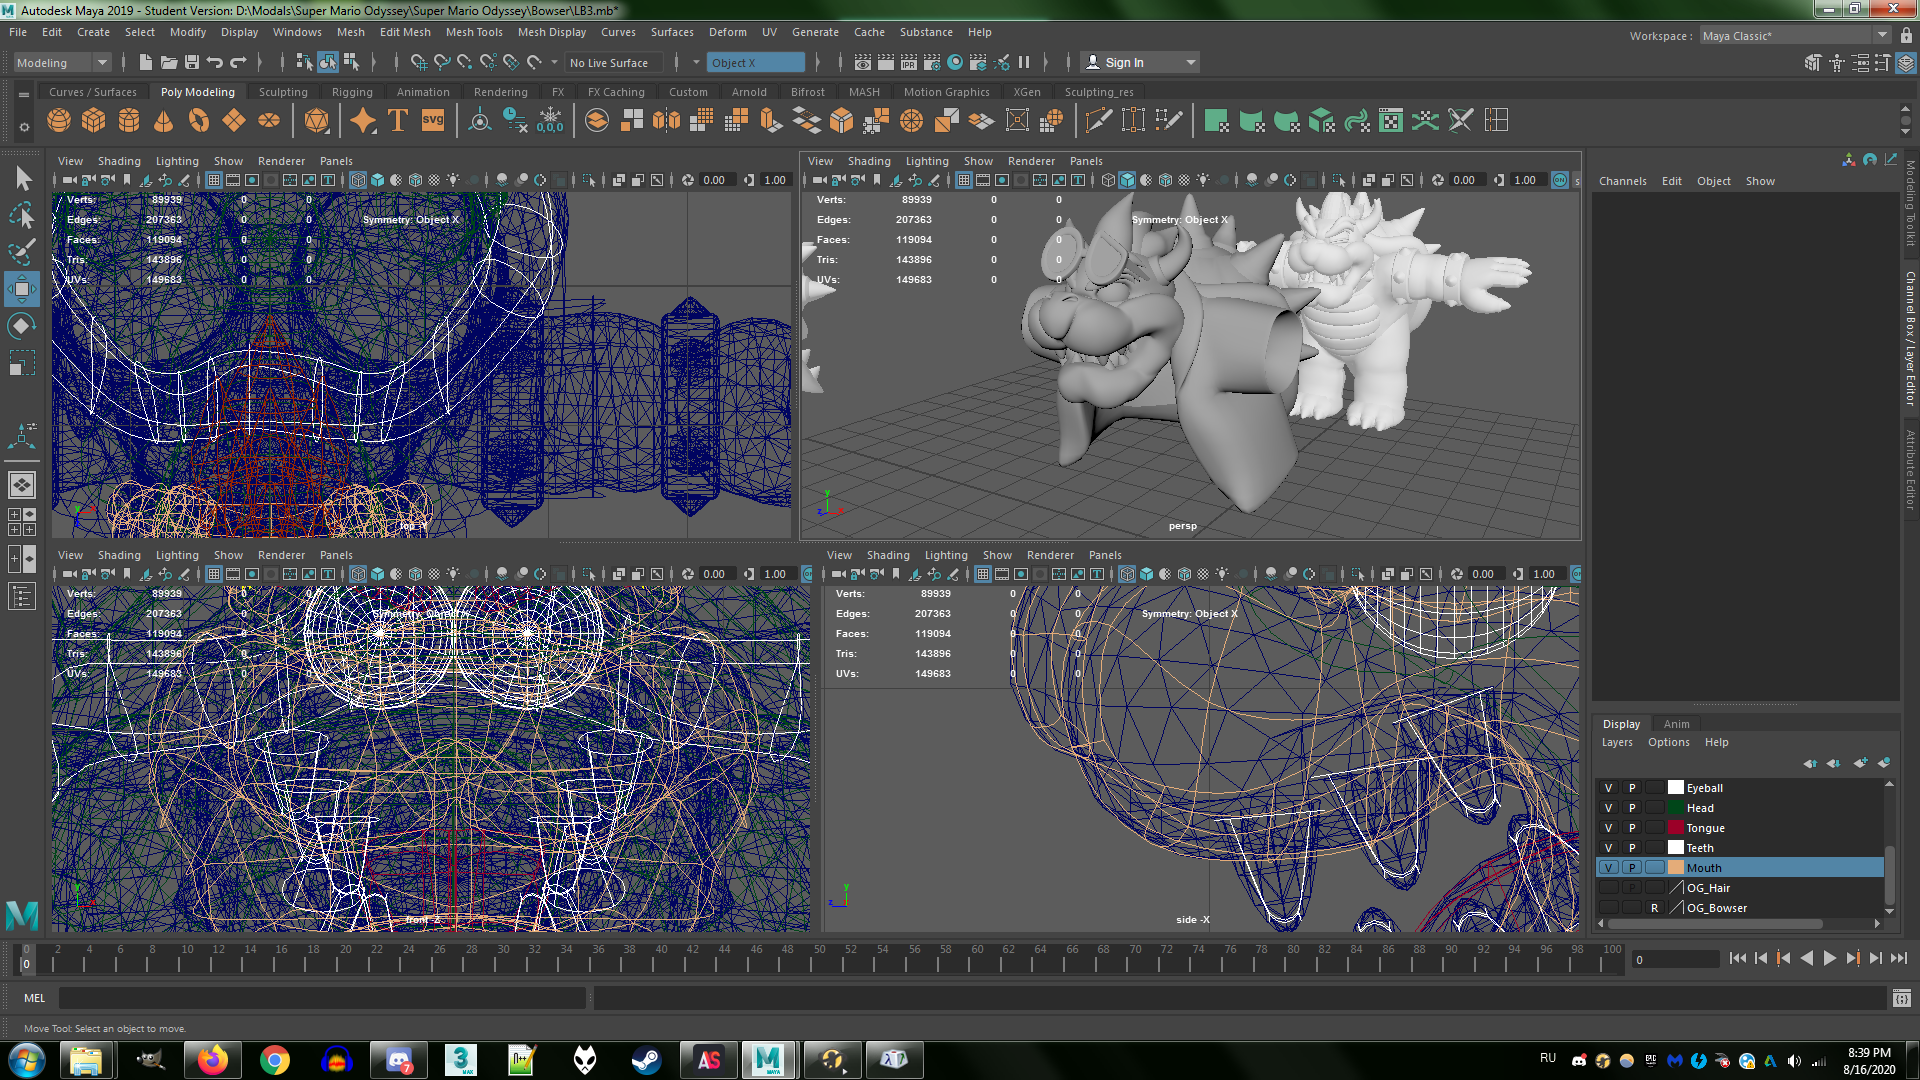Click the SVG import shelf icon

coord(432,121)
